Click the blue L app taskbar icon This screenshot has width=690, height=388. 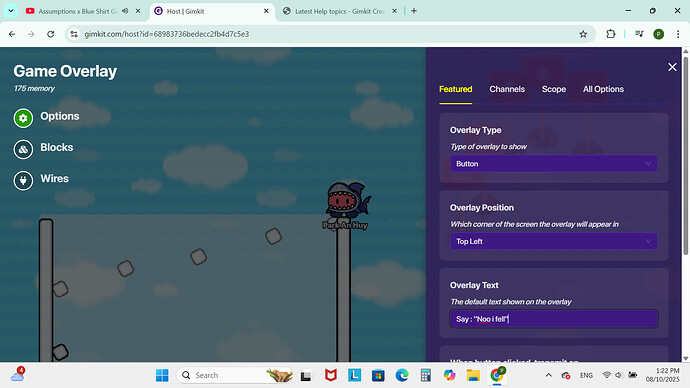click(354, 375)
